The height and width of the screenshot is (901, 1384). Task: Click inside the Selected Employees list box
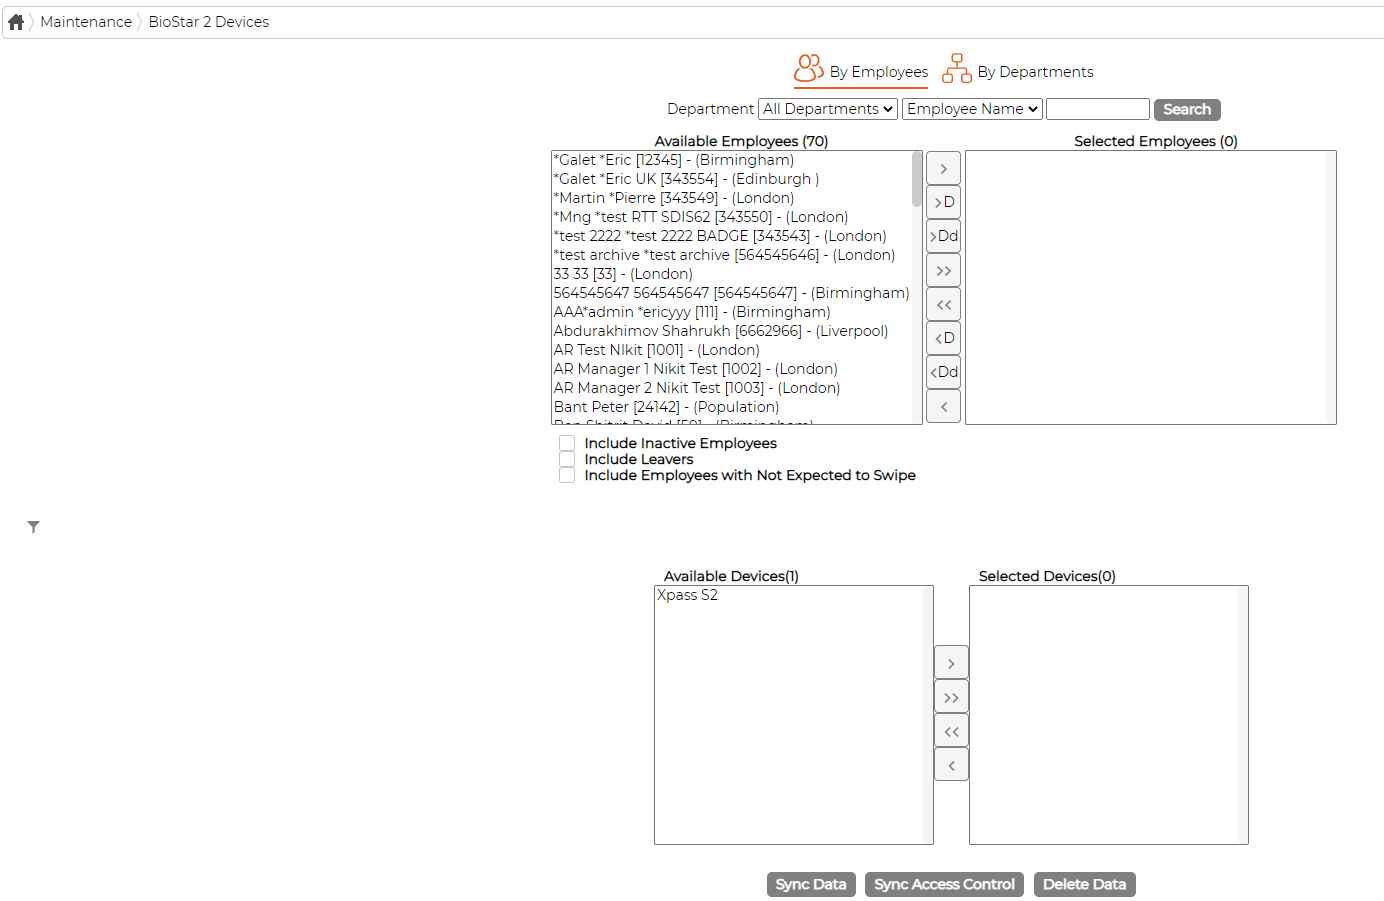point(1150,287)
